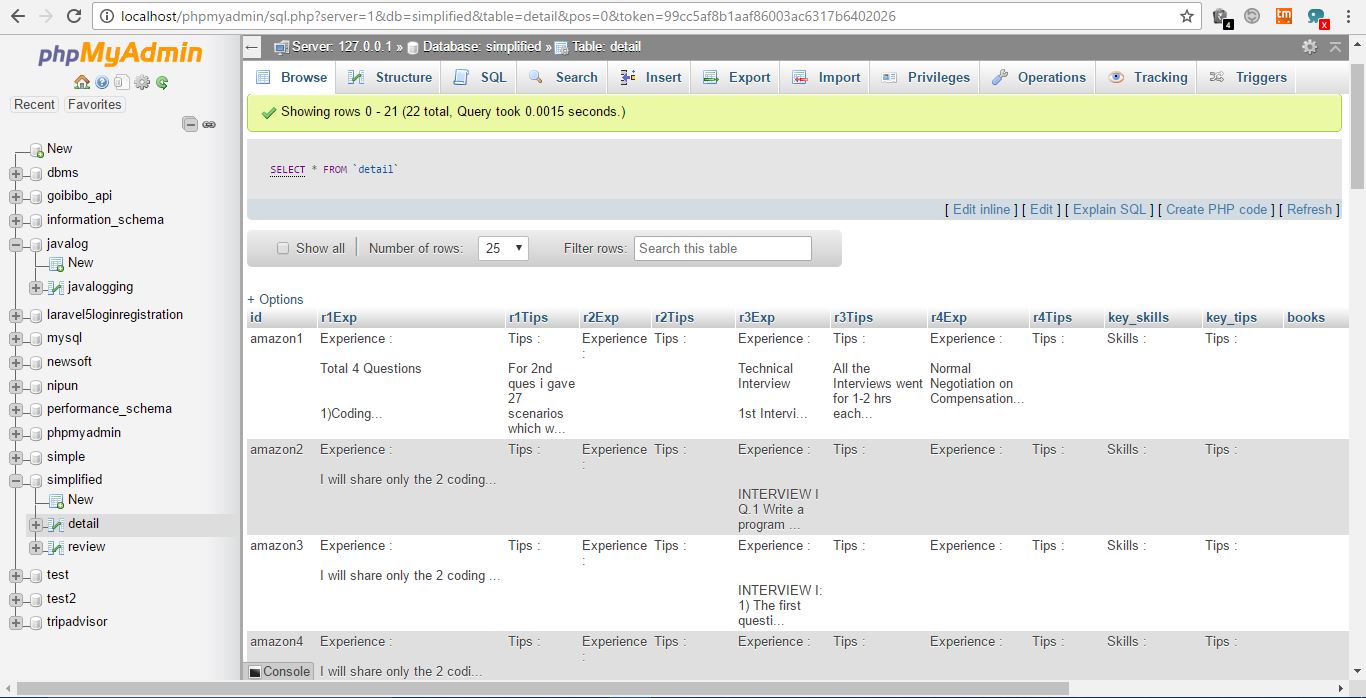Expand the dbms database node

(16, 173)
